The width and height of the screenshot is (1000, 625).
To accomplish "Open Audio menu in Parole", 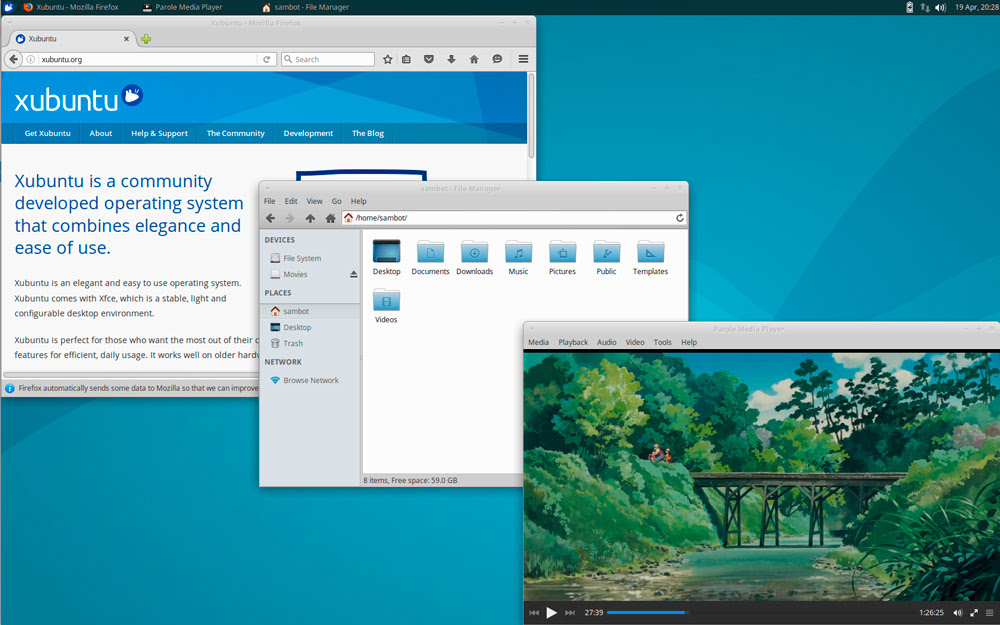I will (607, 342).
